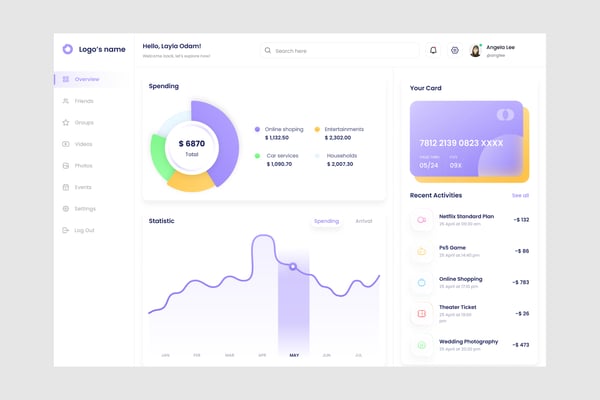The height and width of the screenshot is (400, 600).
Task: Click the Settings gear icon in sidebar
Action: click(x=66, y=209)
